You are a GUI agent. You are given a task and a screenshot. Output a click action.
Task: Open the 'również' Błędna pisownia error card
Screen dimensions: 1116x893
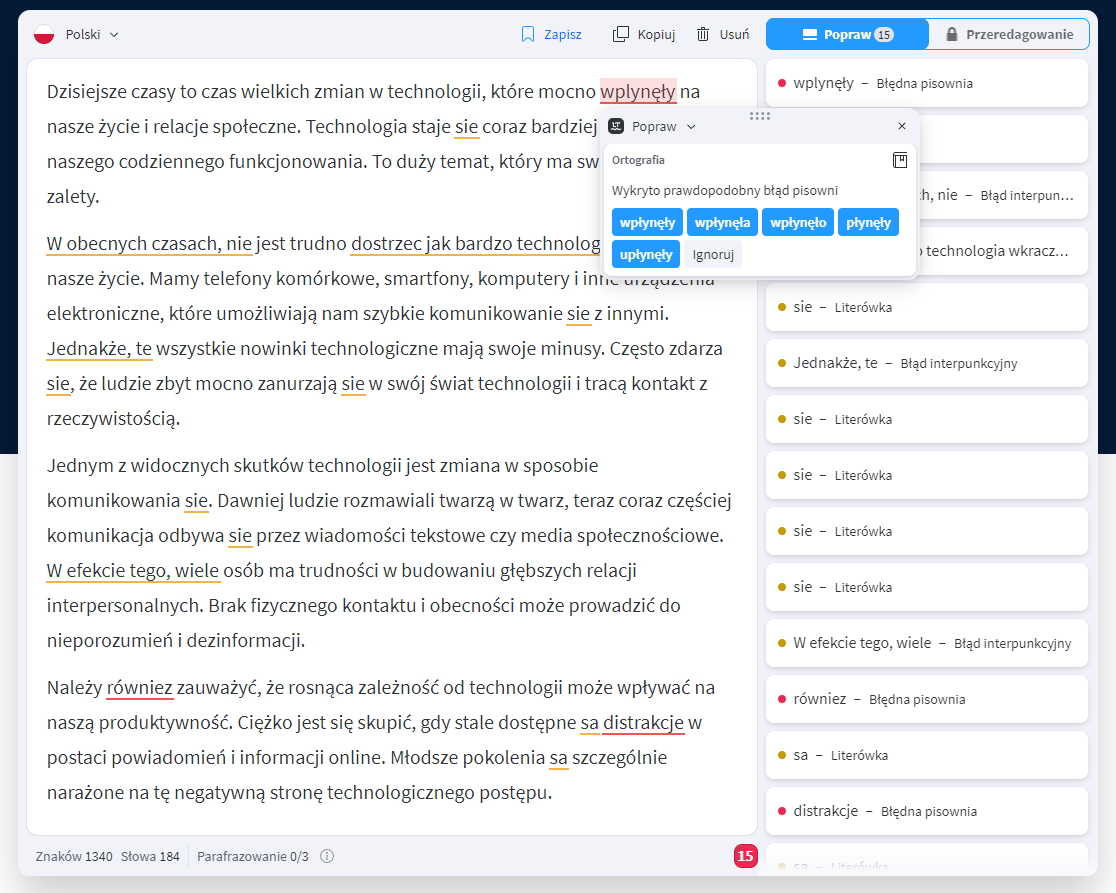click(927, 699)
